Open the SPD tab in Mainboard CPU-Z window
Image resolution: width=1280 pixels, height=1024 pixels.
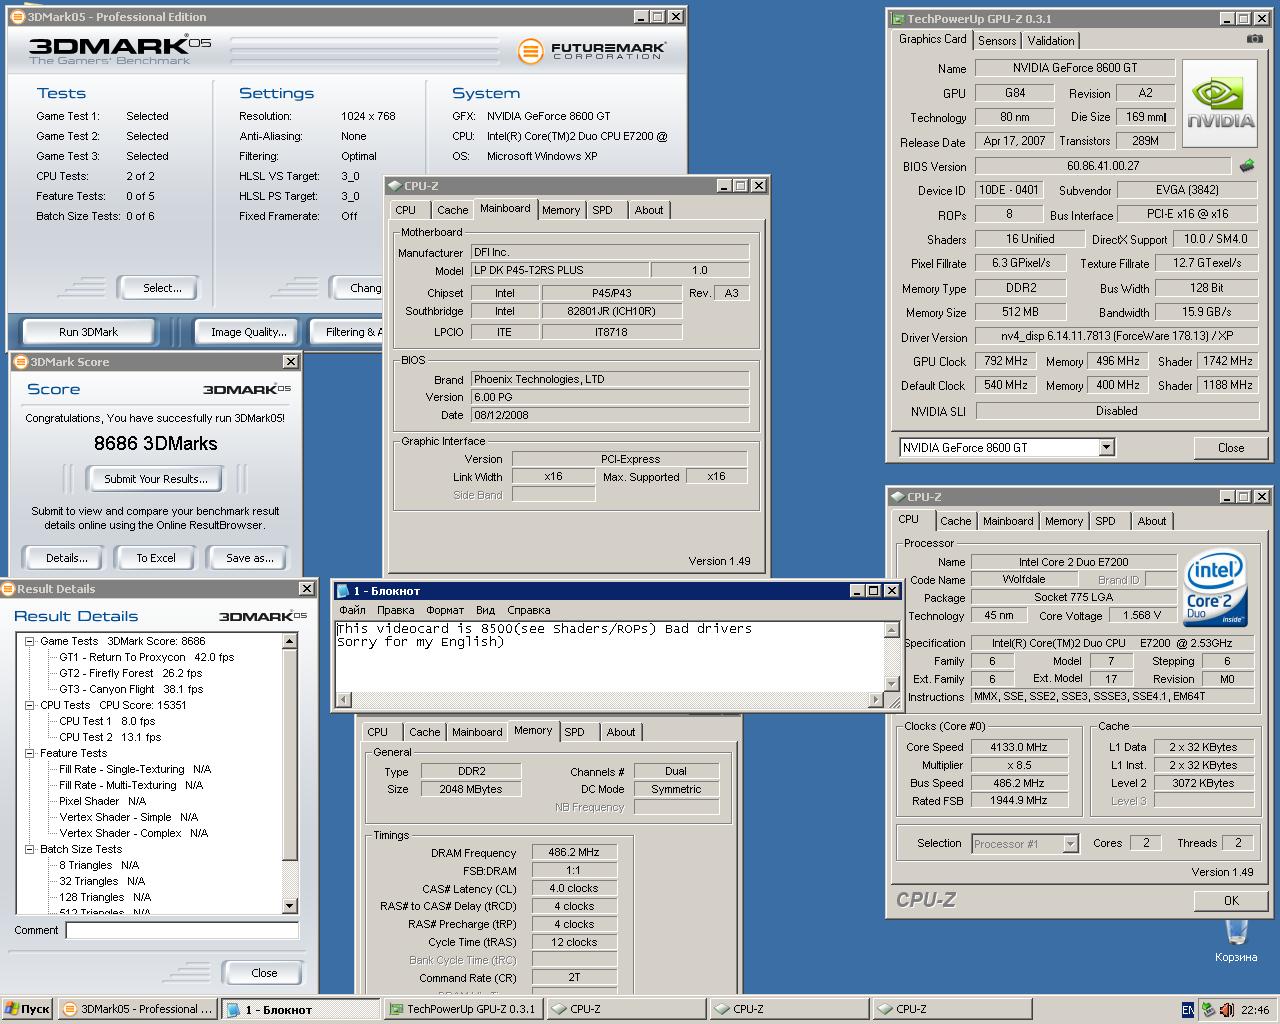602,210
